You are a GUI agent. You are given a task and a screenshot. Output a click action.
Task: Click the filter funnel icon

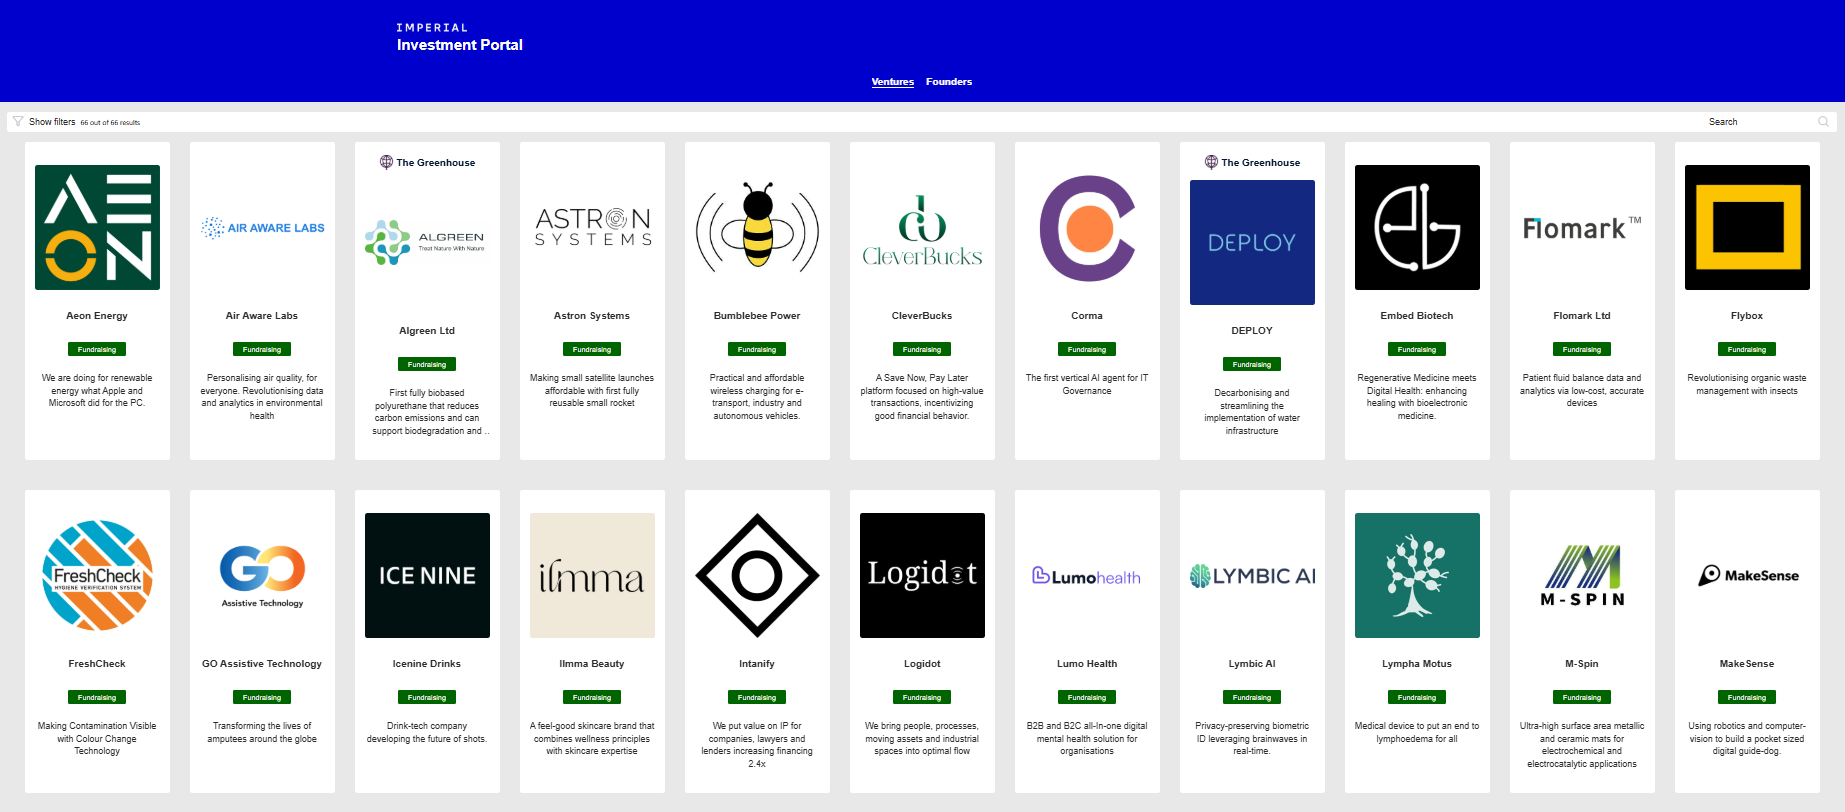(x=18, y=122)
